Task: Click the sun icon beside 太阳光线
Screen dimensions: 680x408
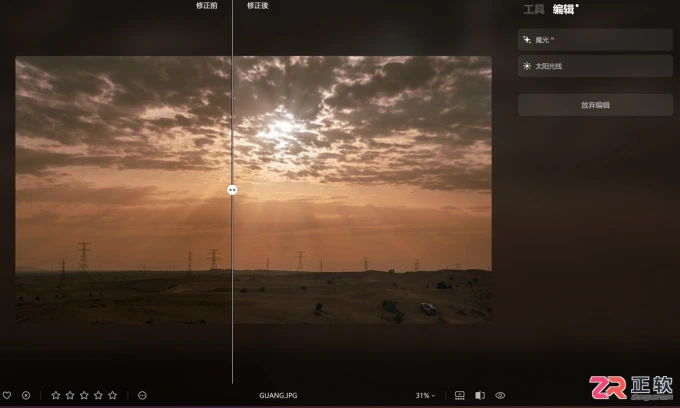Action: [x=527, y=66]
